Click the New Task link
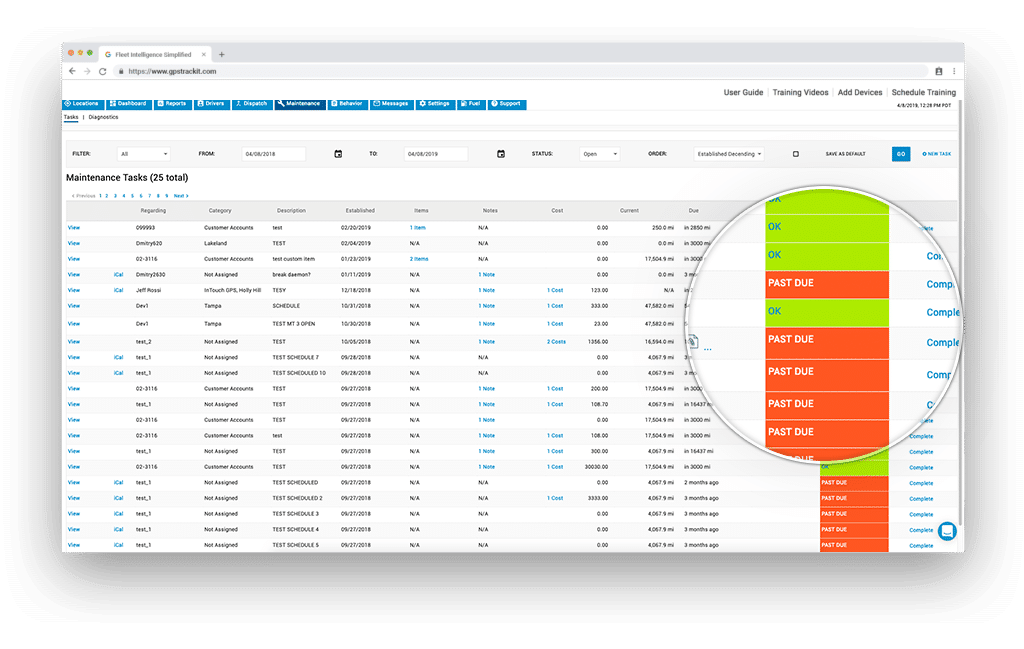The width and height of the screenshot is (1024, 649). (x=937, y=154)
